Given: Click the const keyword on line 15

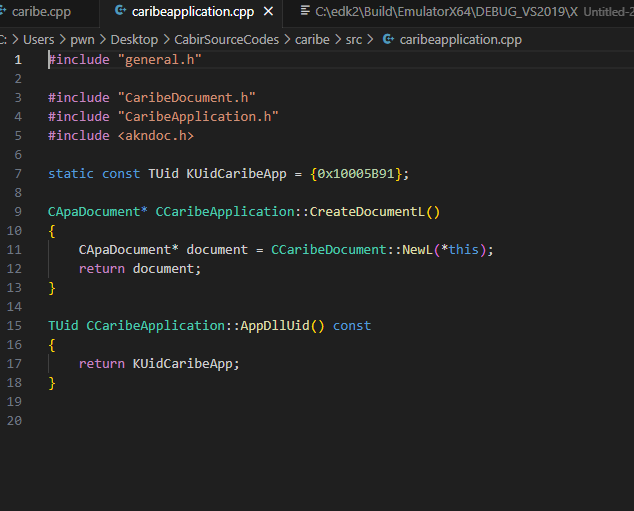Looking at the screenshot, I should (x=352, y=326).
